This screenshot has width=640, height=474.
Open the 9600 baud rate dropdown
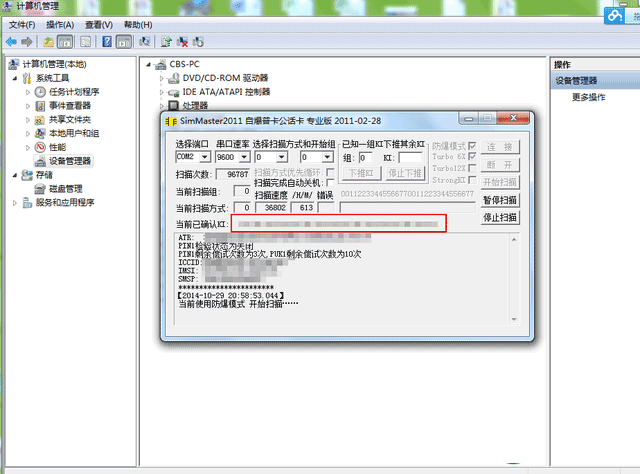click(244, 157)
